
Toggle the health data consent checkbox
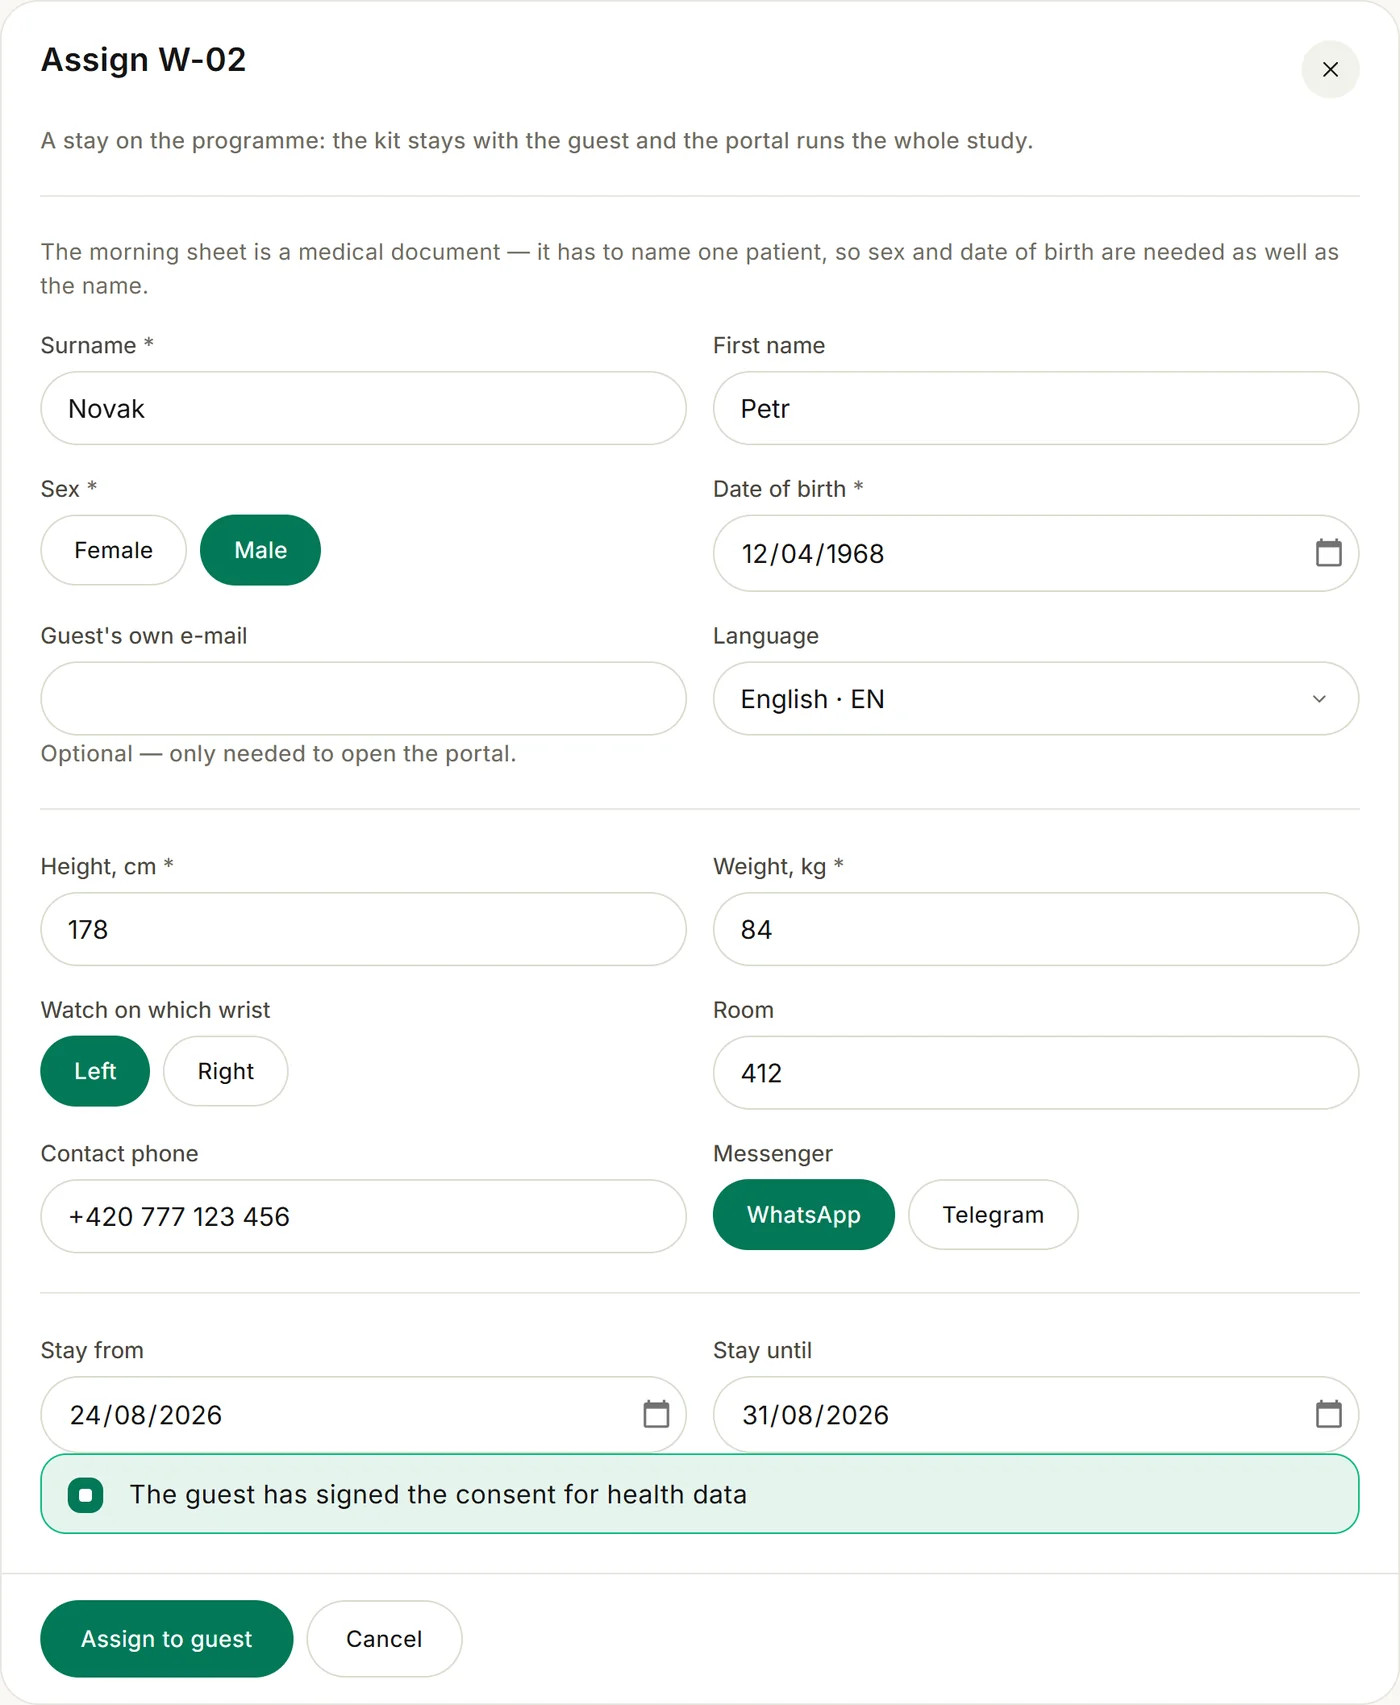point(86,1495)
